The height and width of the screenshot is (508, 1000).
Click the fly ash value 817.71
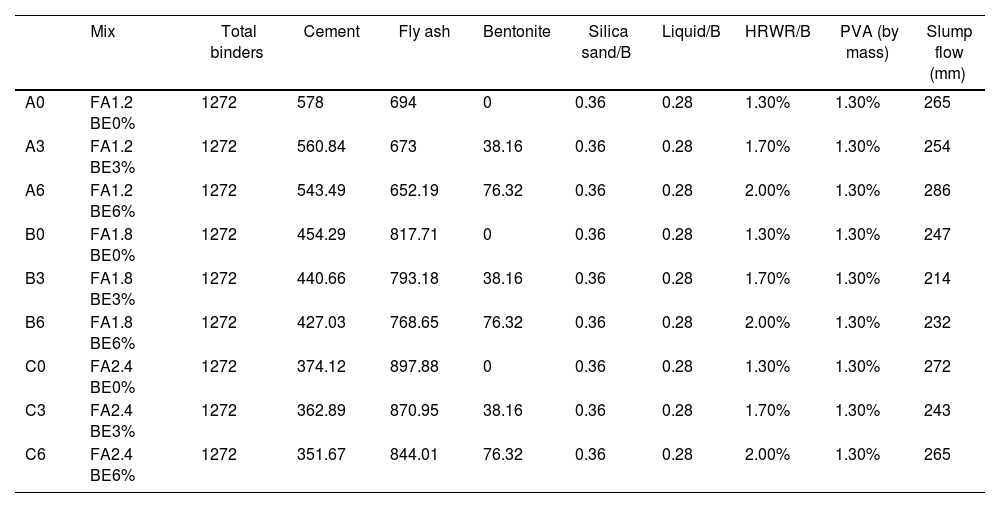click(414, 234)
